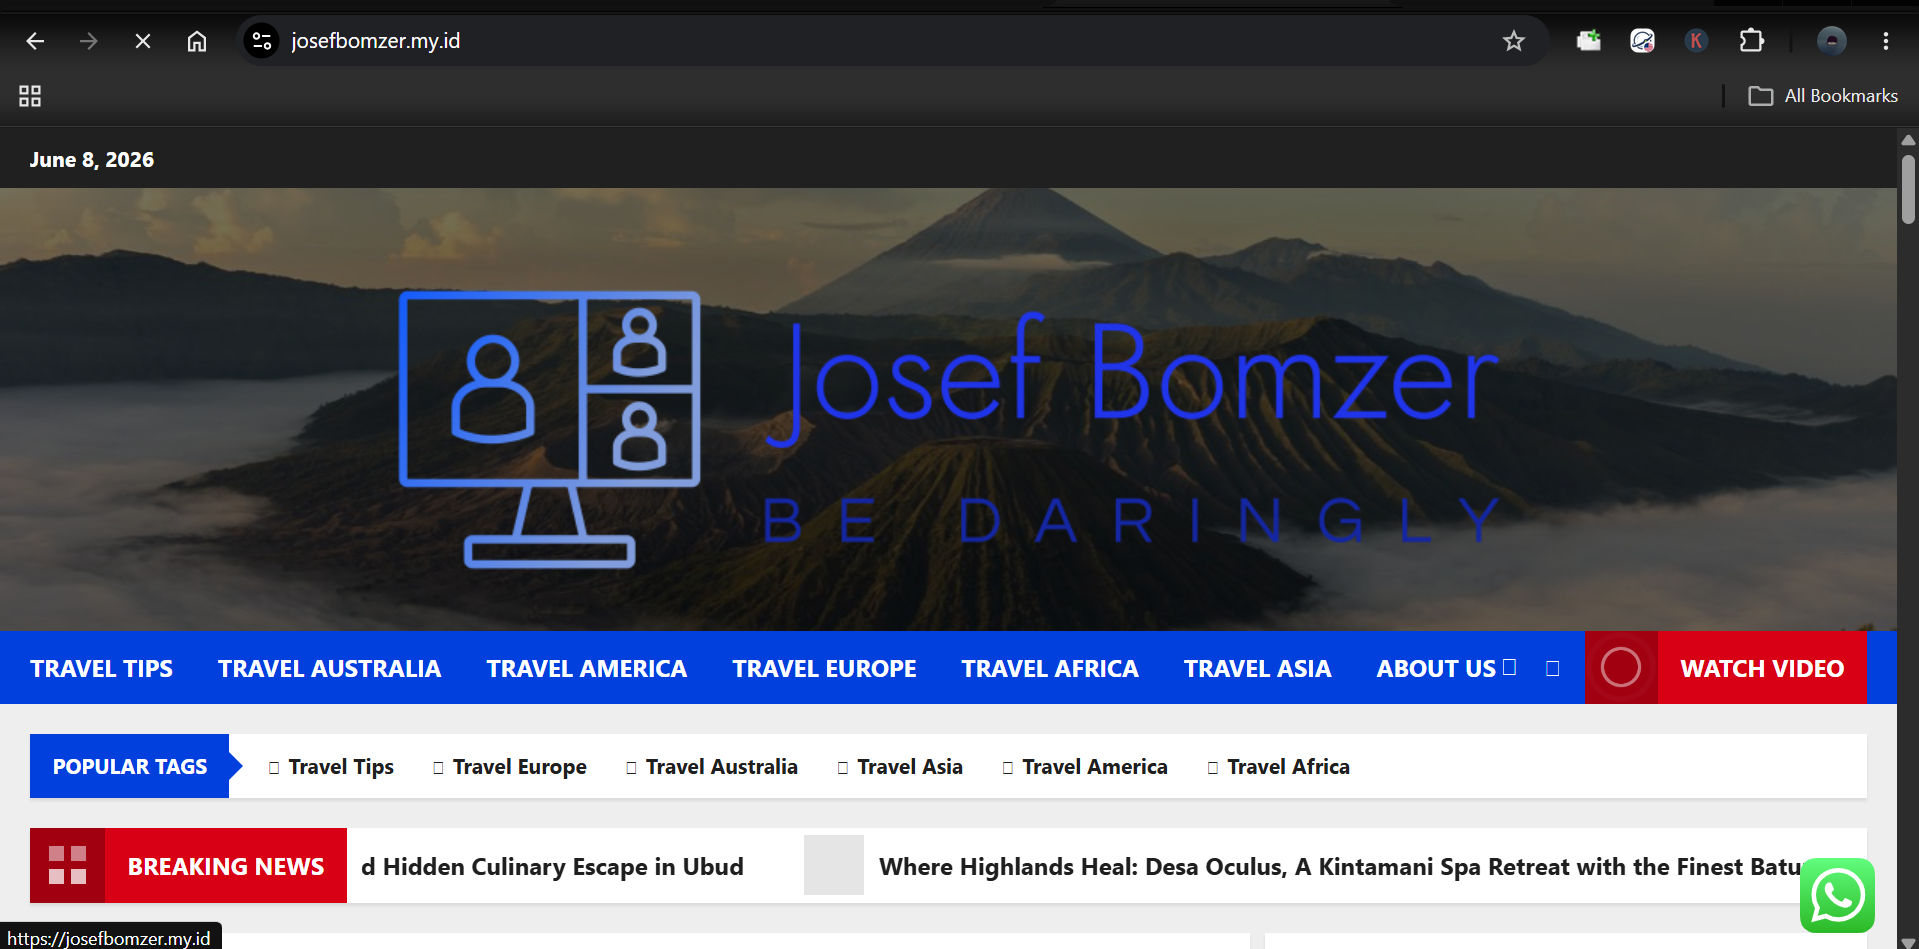Open the Travel Australia menu item
This screenshot has height=949, width=1919.
point(329,669)
